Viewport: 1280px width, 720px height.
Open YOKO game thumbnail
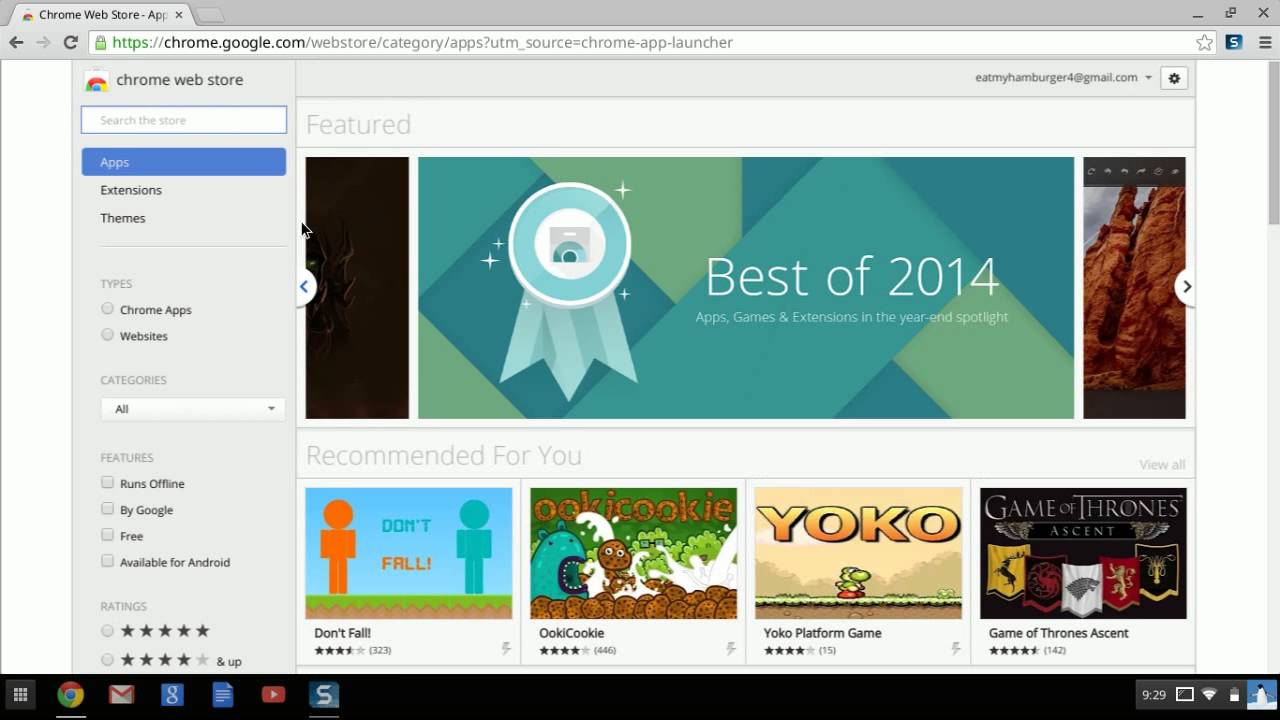click(x=859, y=553)
